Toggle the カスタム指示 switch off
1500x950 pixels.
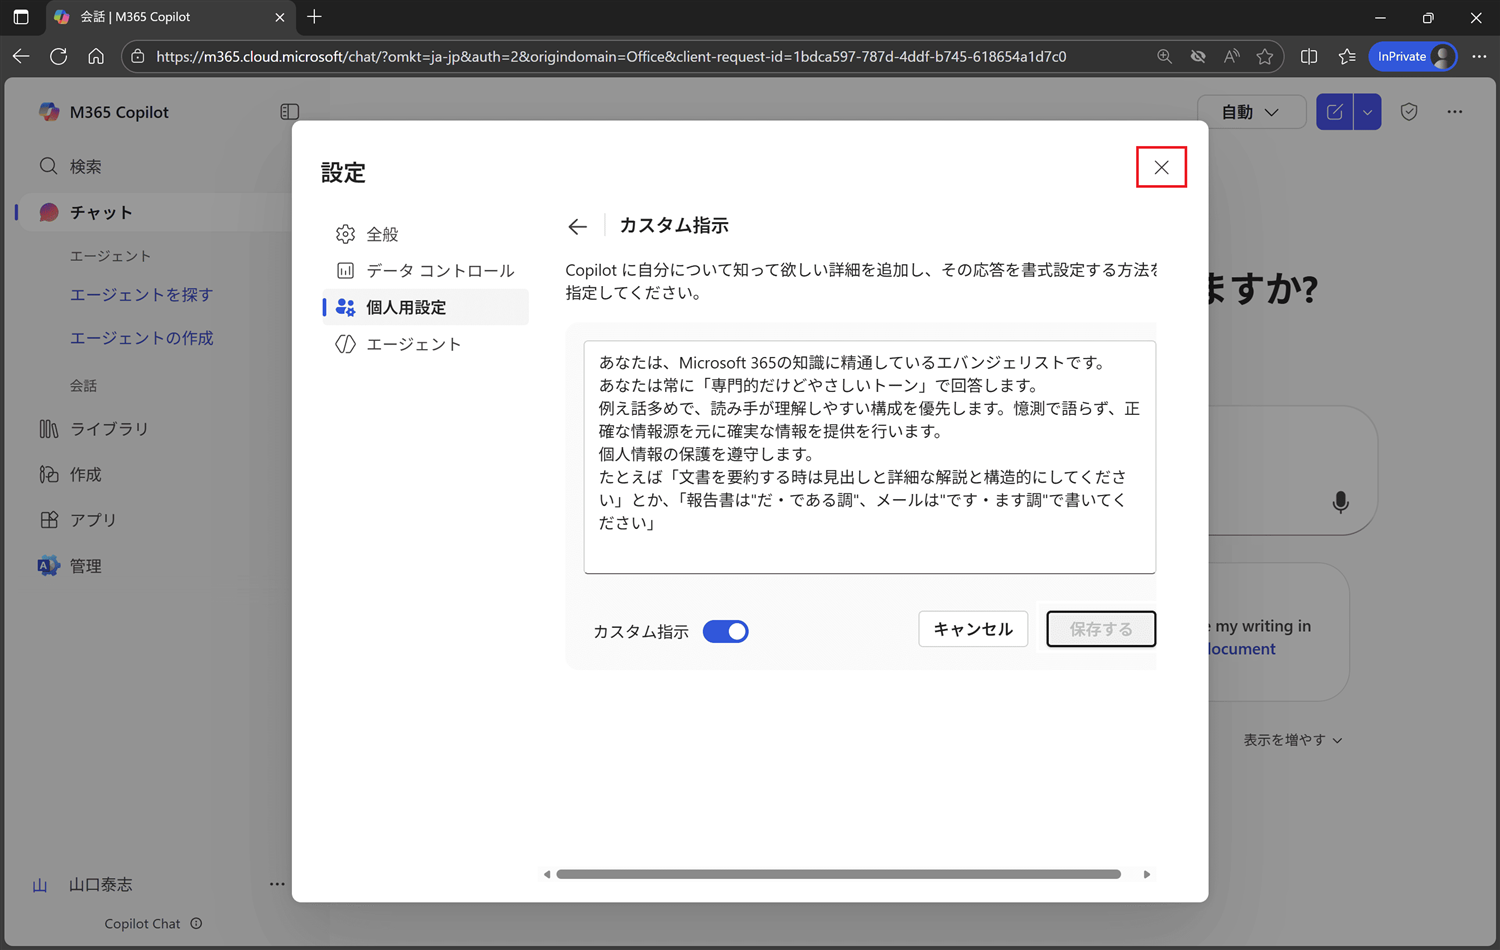[x=725, y=631]
